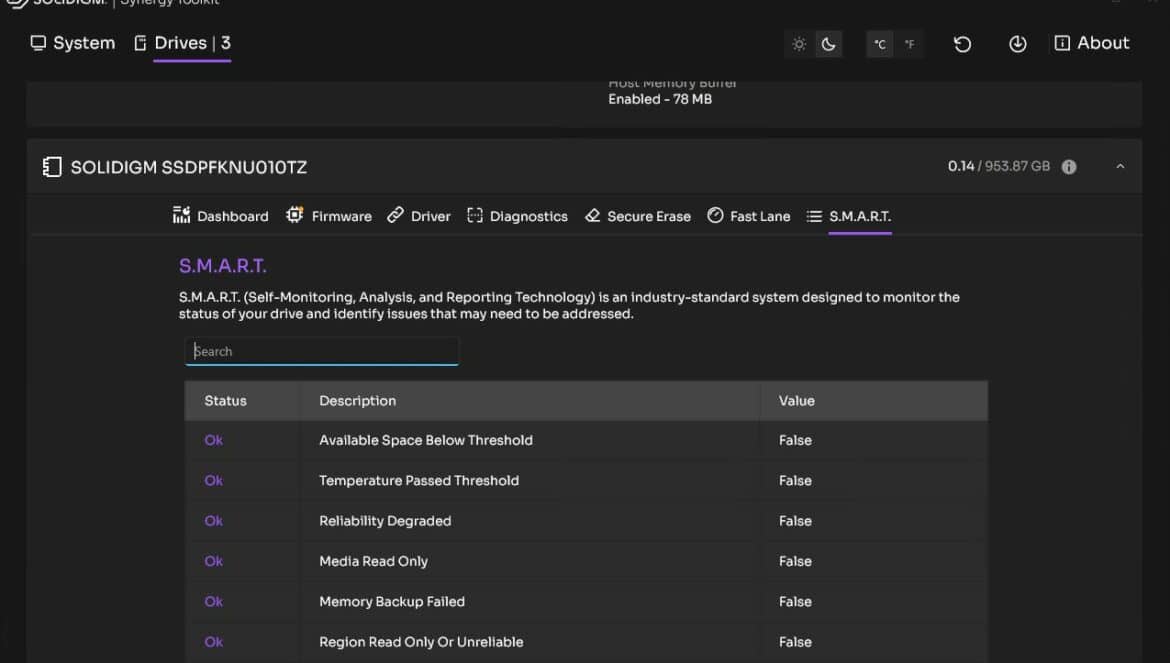Click the Diagnostics scan icon
Image resolution: width=1170 pixels, height=663 pixels.
475,216
